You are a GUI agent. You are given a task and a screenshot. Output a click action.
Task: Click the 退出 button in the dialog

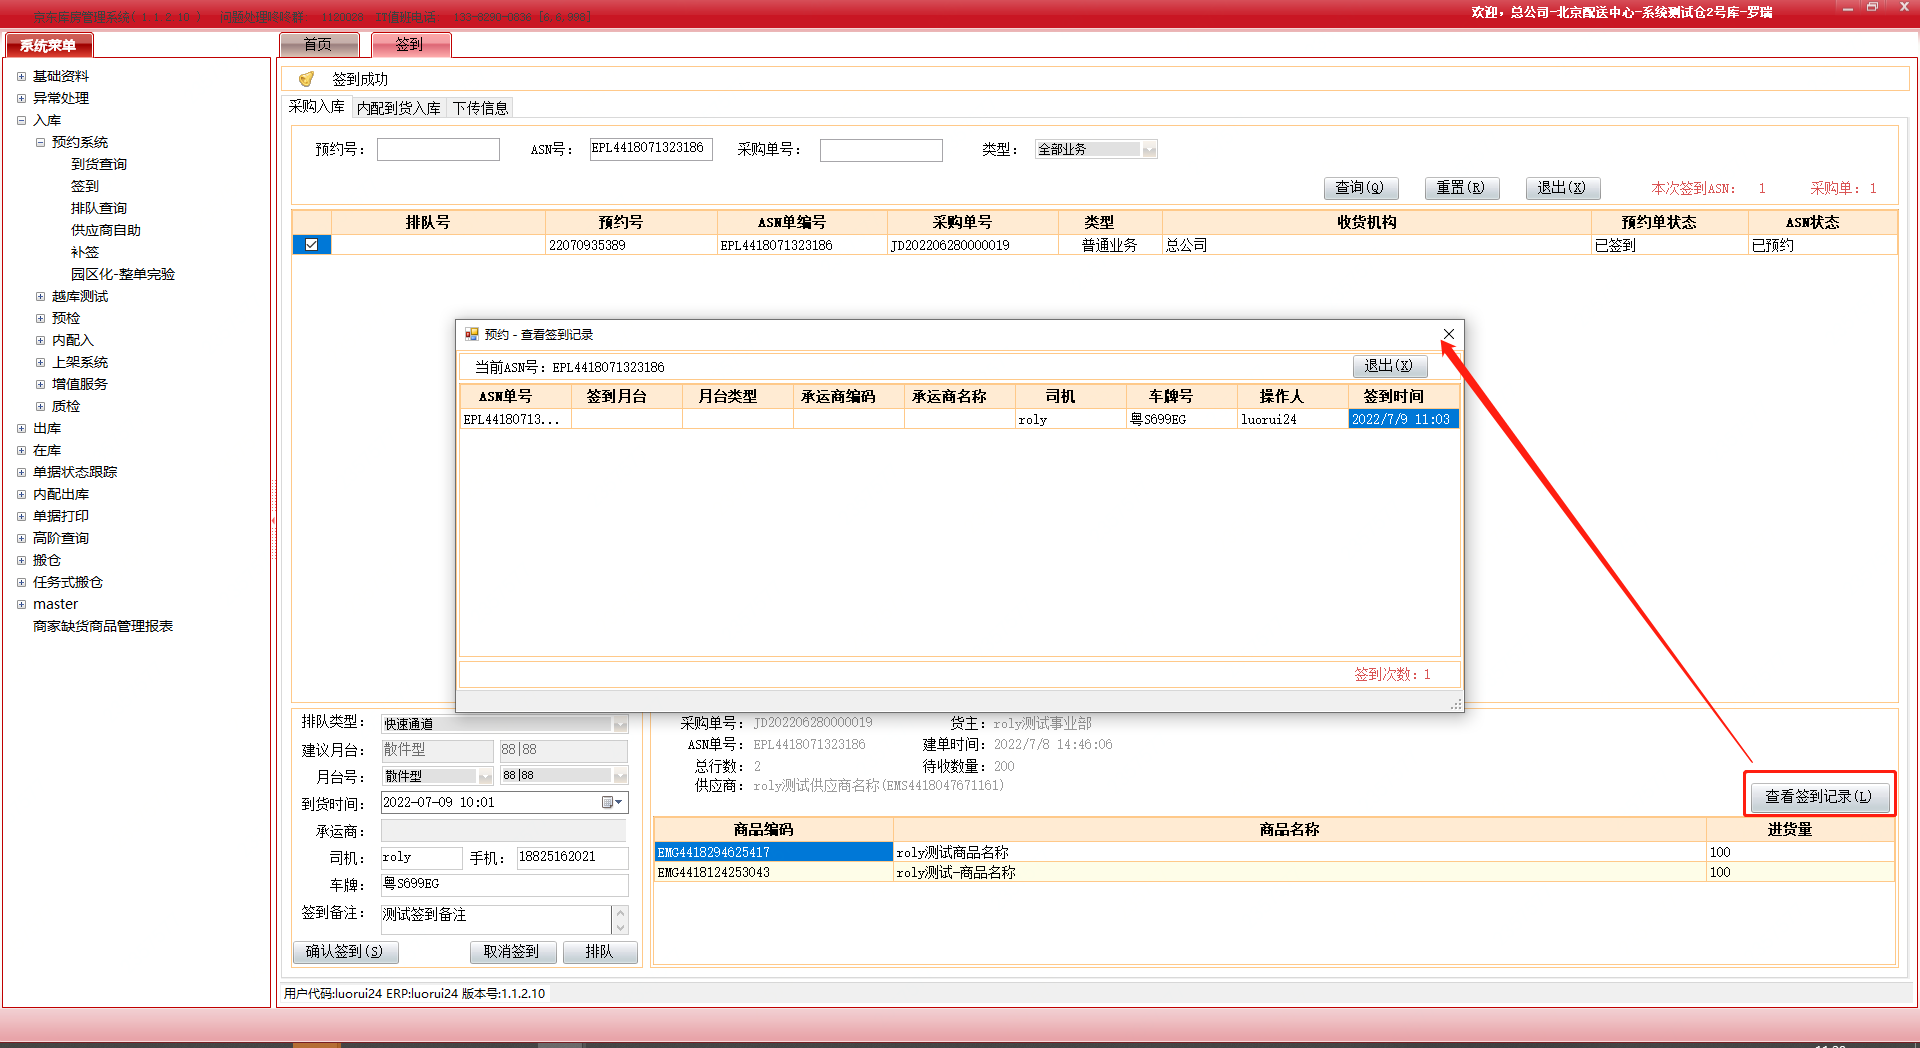tap(1388, 366)
